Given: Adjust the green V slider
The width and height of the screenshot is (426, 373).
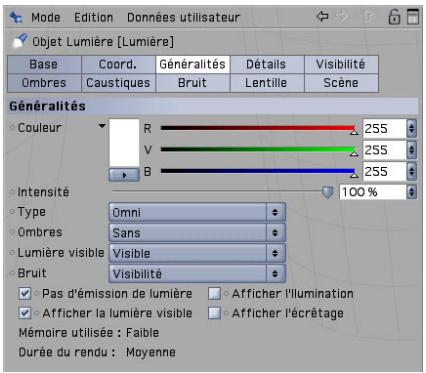Looking at the screenshot, I should coord(259,150).
